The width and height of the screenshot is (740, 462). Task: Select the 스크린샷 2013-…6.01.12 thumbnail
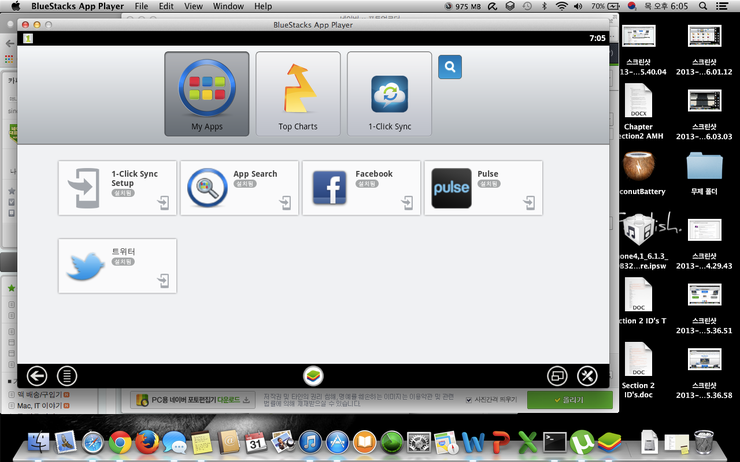[x=704, y=37]
